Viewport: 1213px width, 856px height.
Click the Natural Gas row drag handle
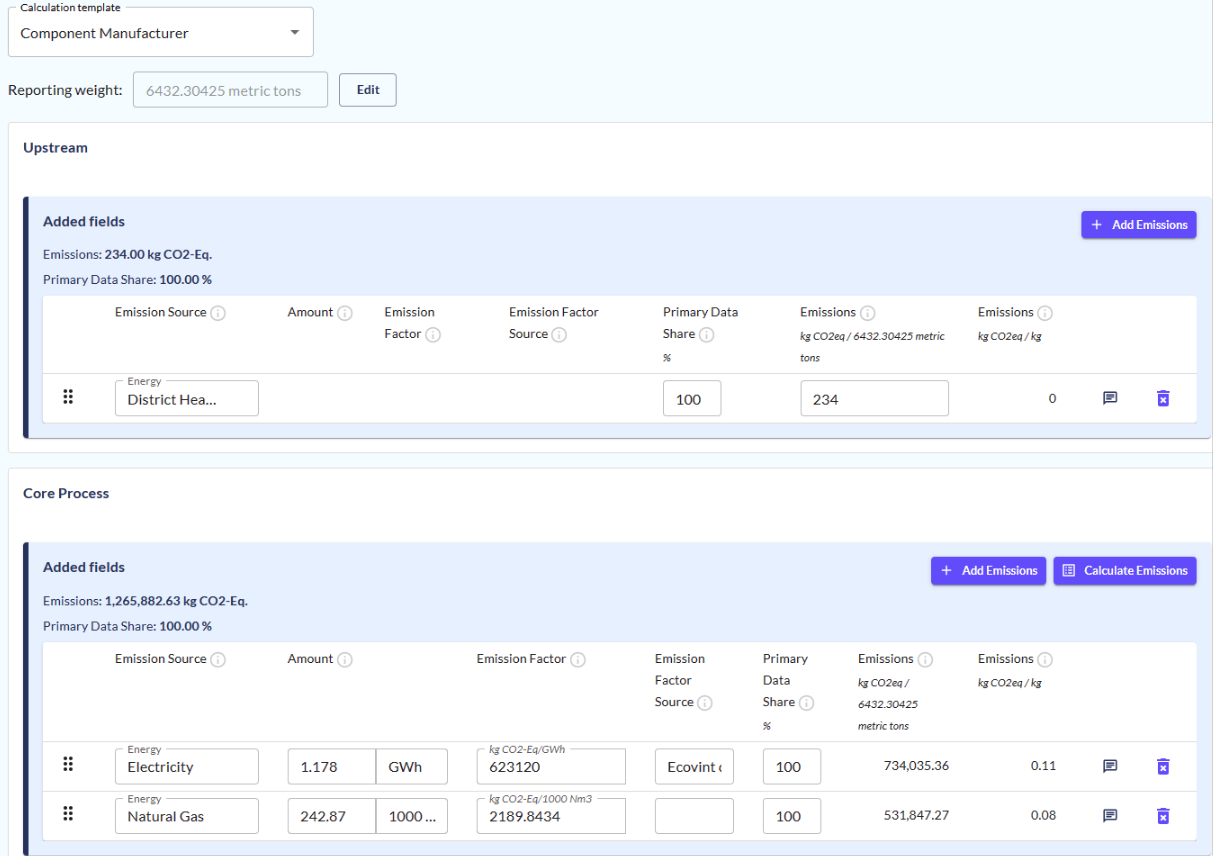click(68, 814)
